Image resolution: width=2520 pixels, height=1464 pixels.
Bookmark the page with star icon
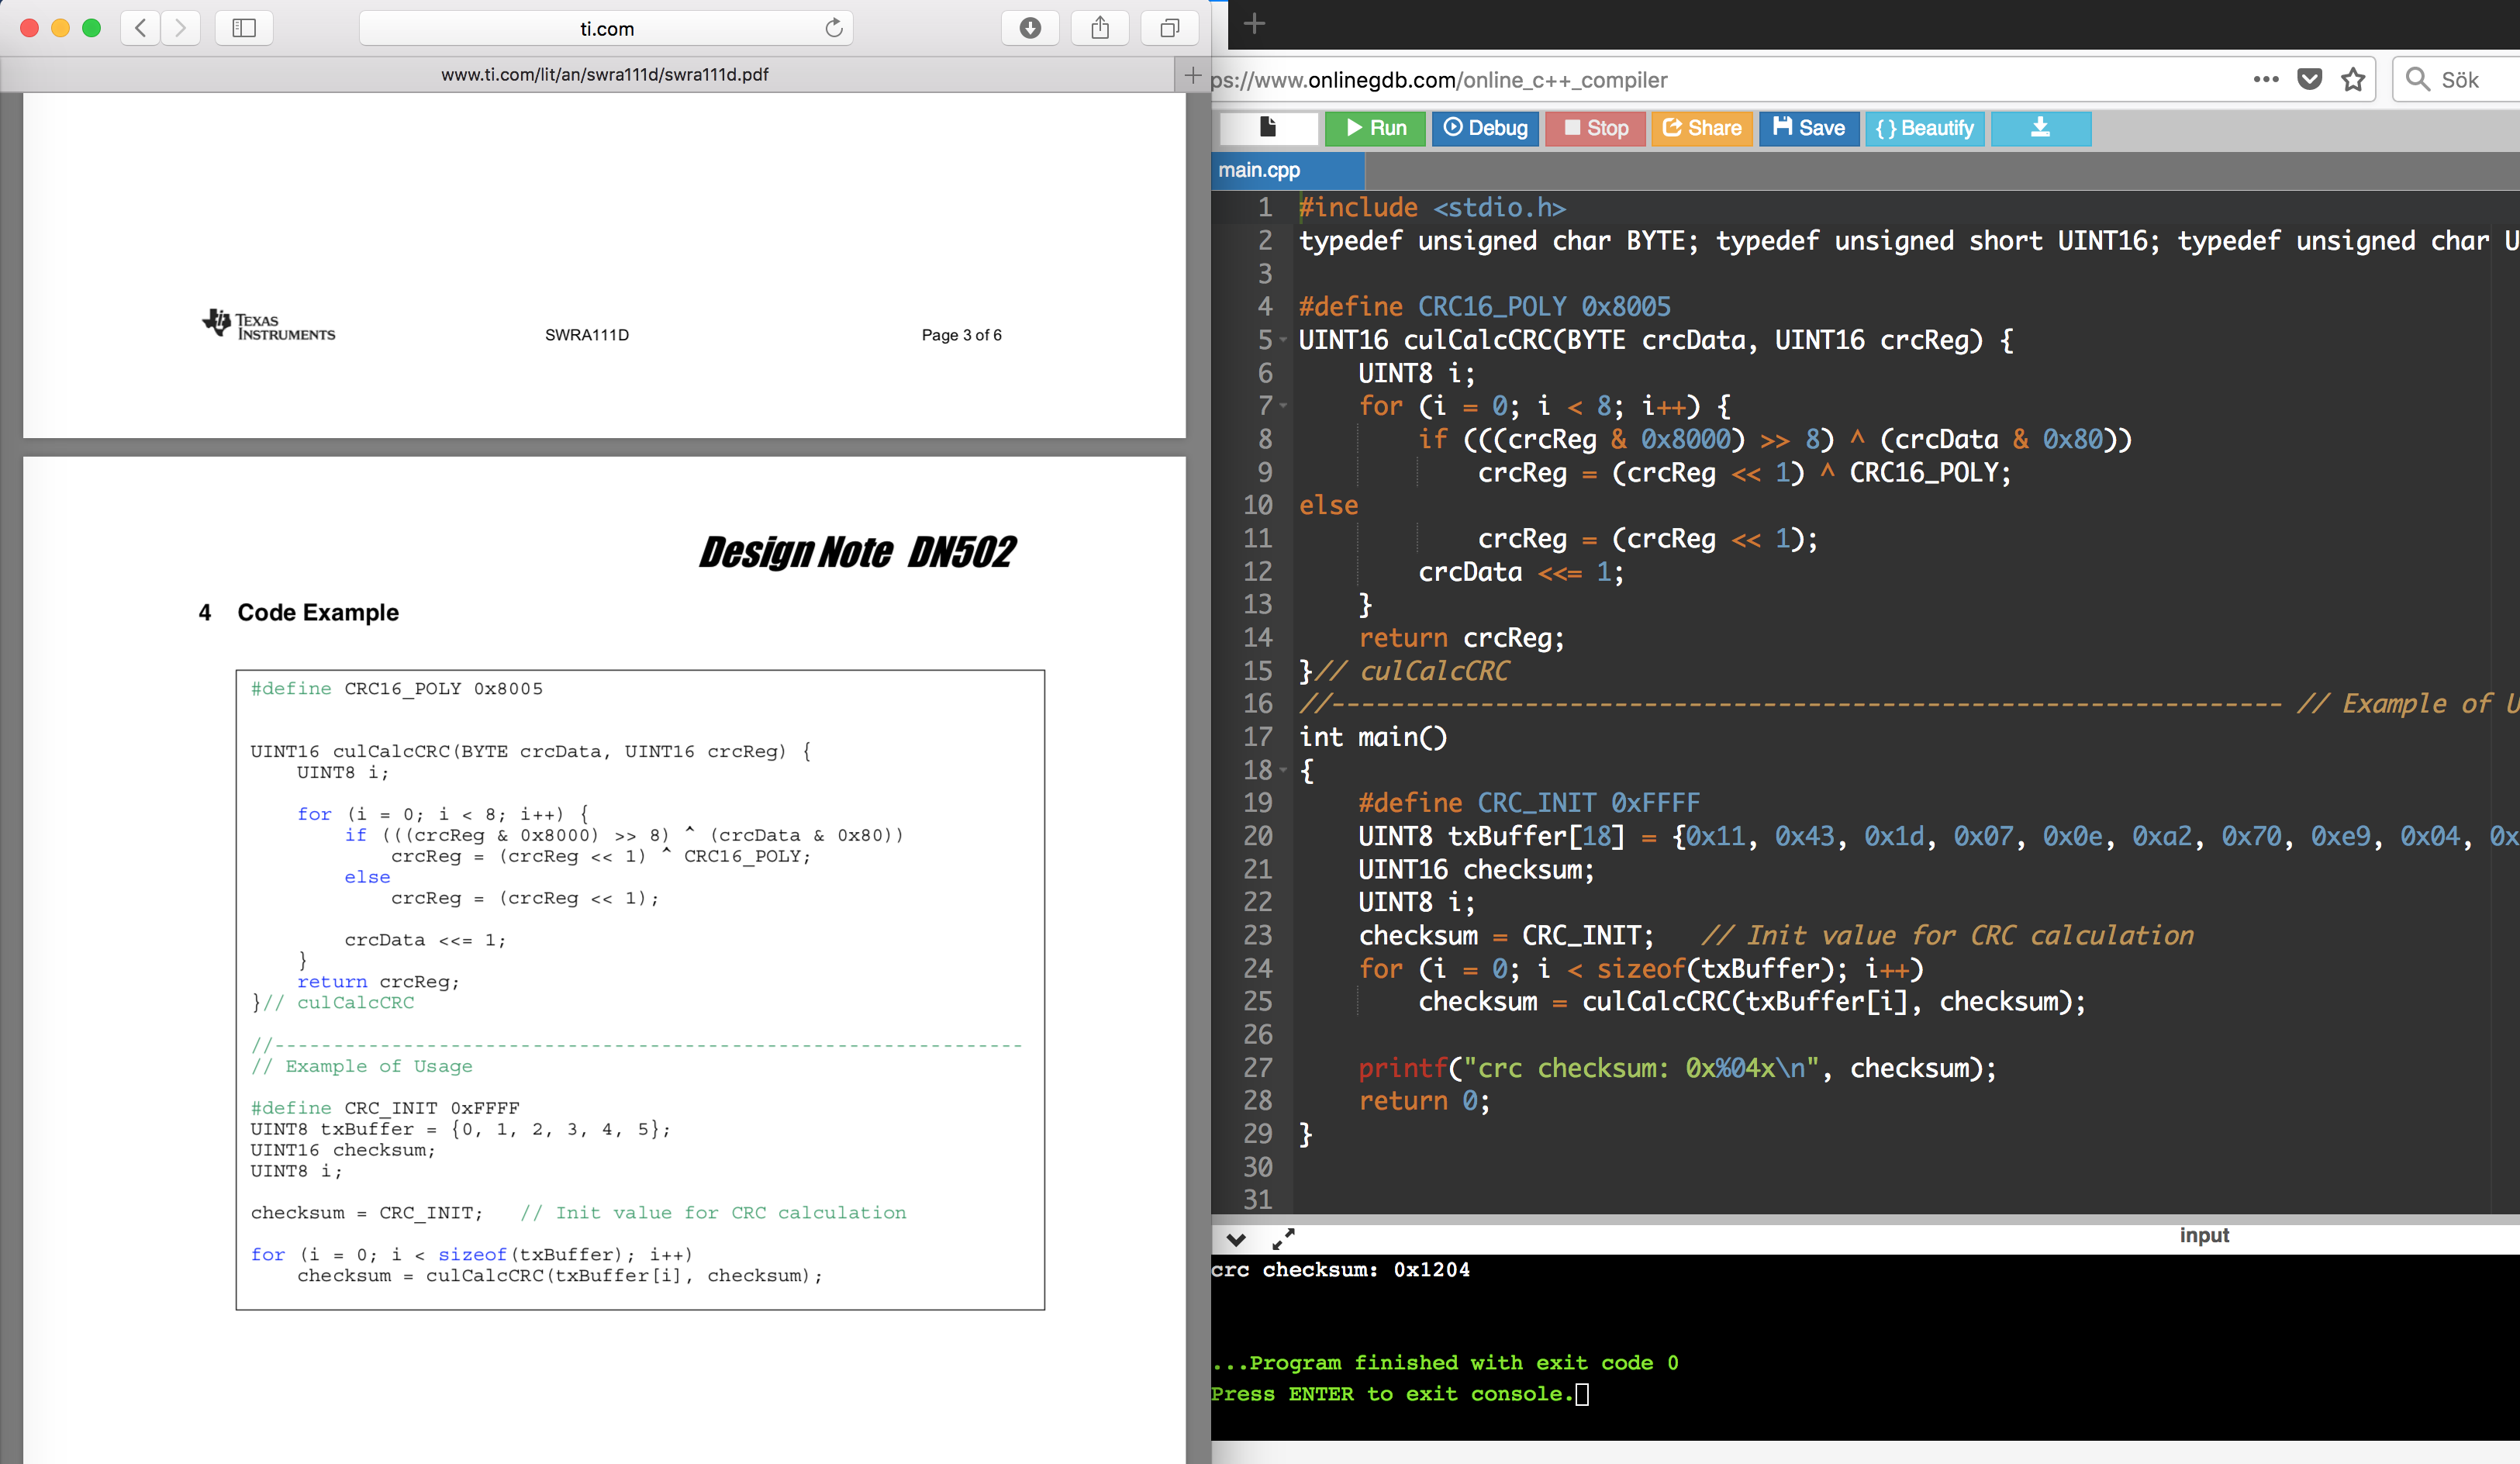pos(2353,80)
